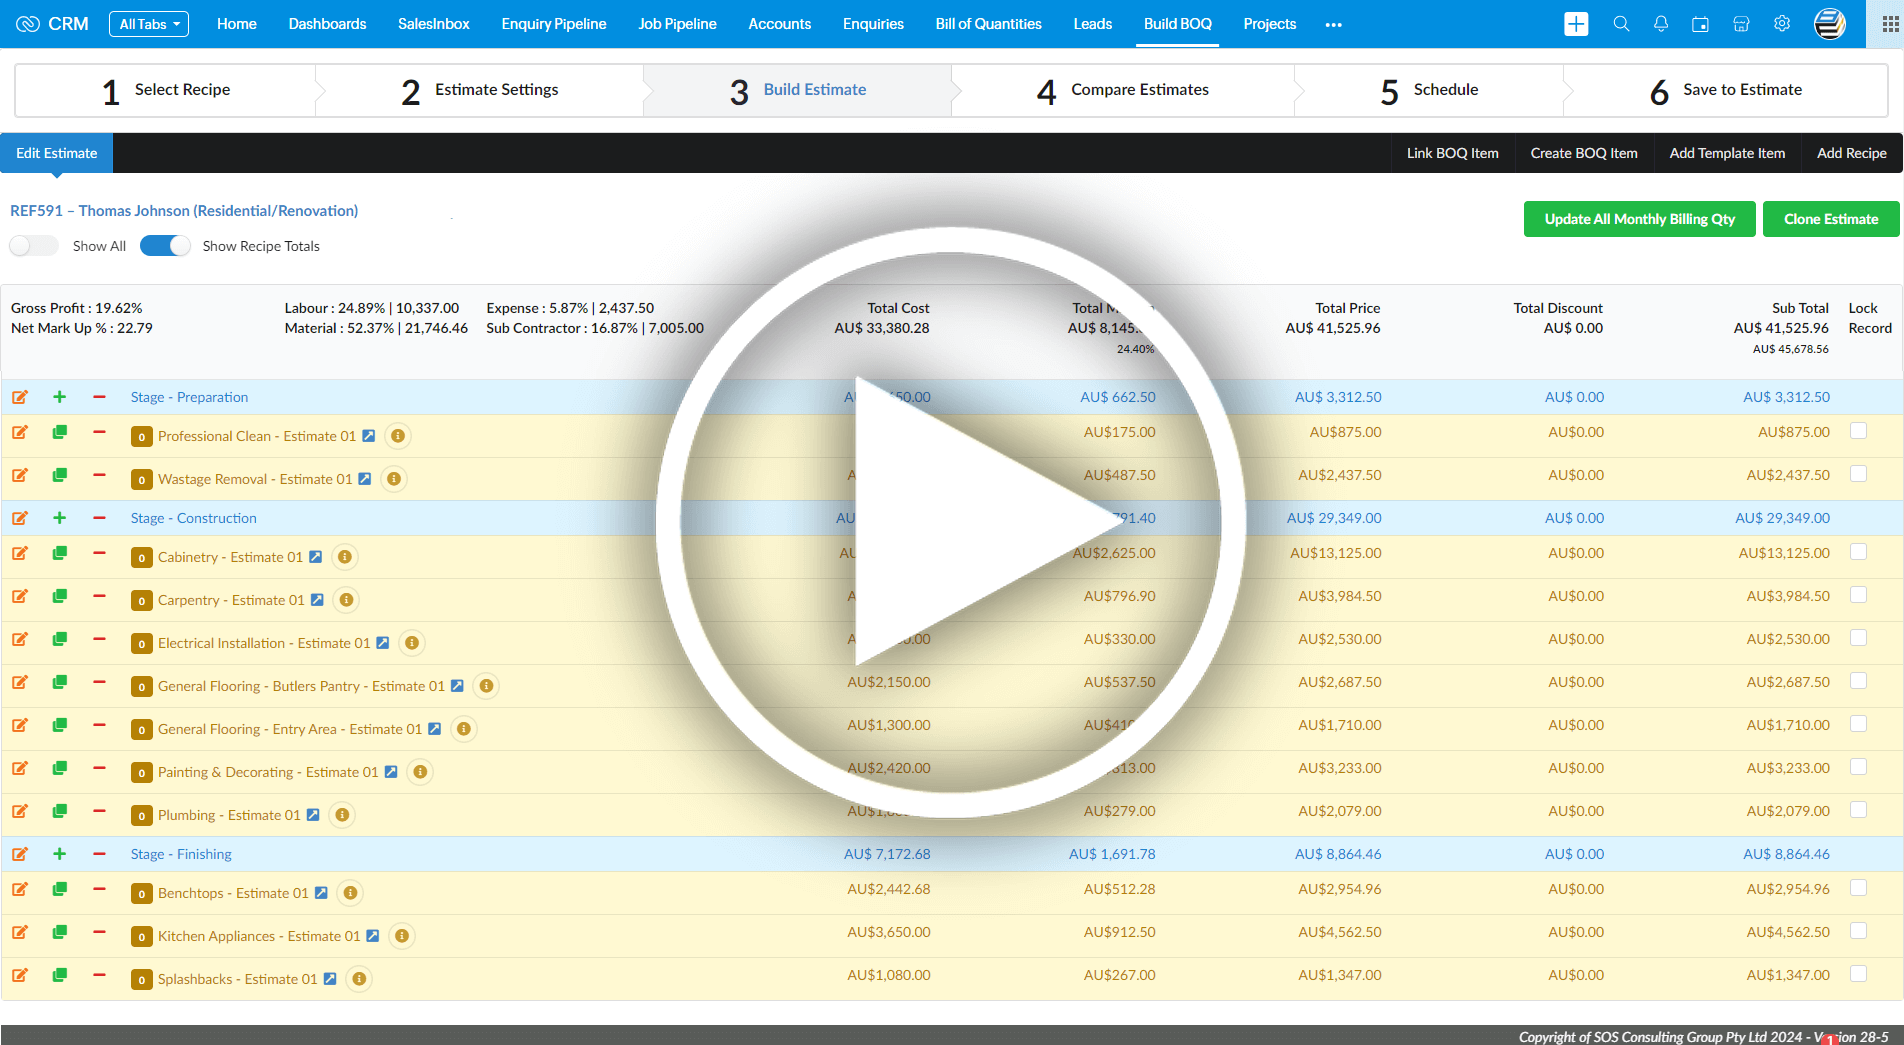Play the video overlay
Screen dimensions: 1904x1045
(951, 522)
